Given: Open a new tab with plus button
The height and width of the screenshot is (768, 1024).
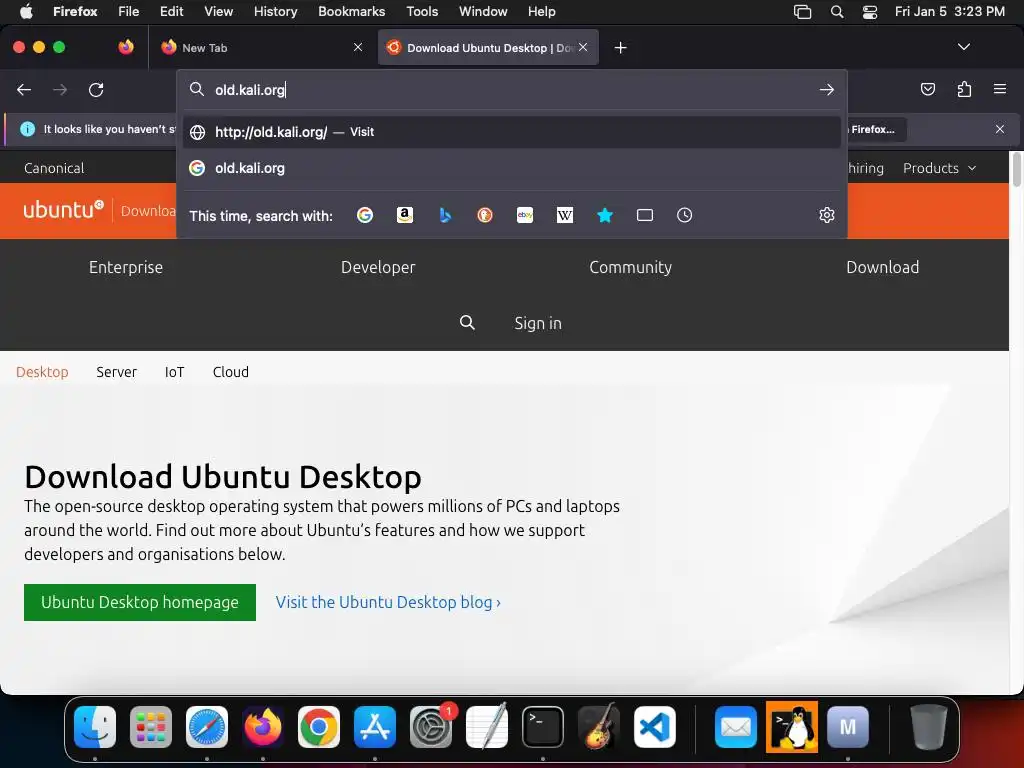Looking at the screenshot, I should coord(620,48).
